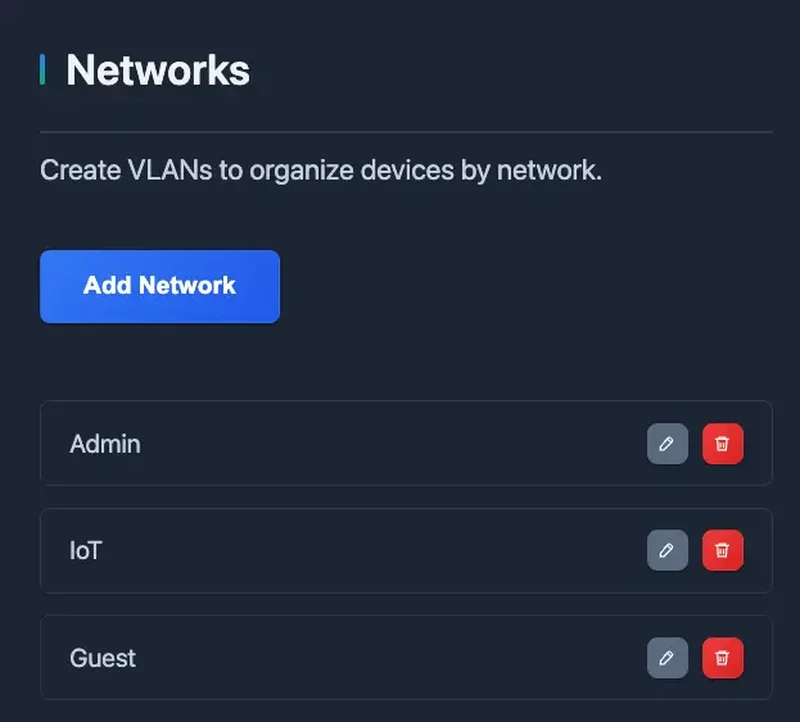Viewport: 800px width, 722px height.
Task: Click the Guest network name label
Action: 102,657
